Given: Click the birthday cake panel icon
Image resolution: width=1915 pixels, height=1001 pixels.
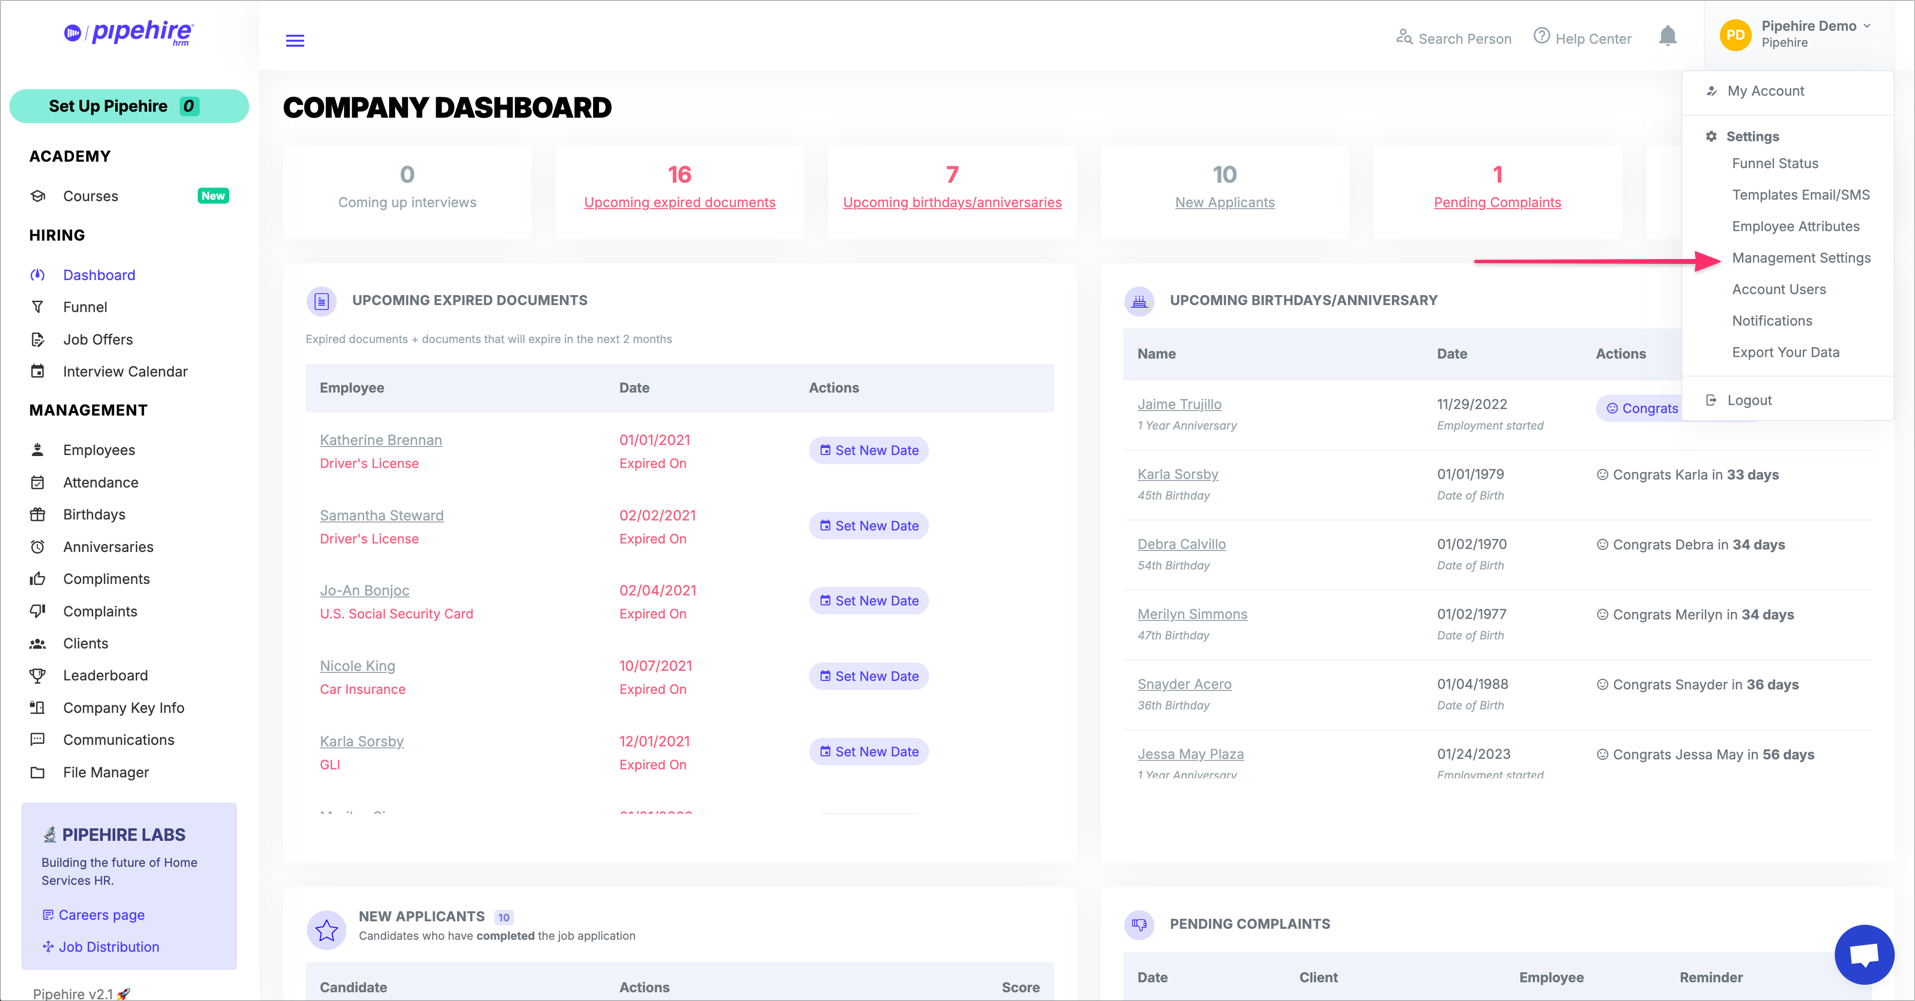Looking at the screenshot, I should pos(1139,301).
